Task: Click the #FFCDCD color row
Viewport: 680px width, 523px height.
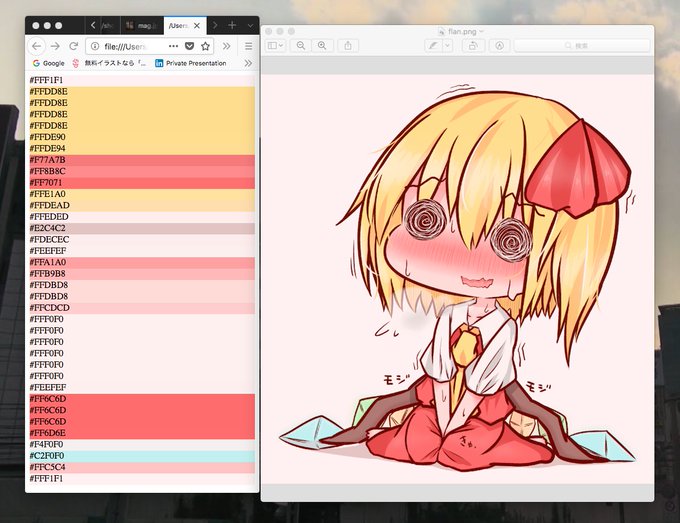Action: (142, 308)
